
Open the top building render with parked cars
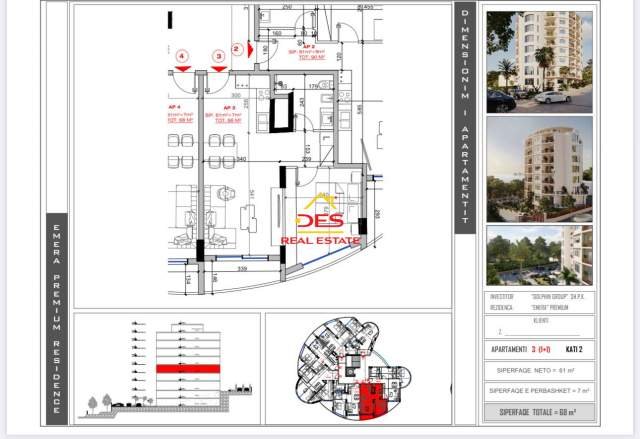[x=539, y=62]
